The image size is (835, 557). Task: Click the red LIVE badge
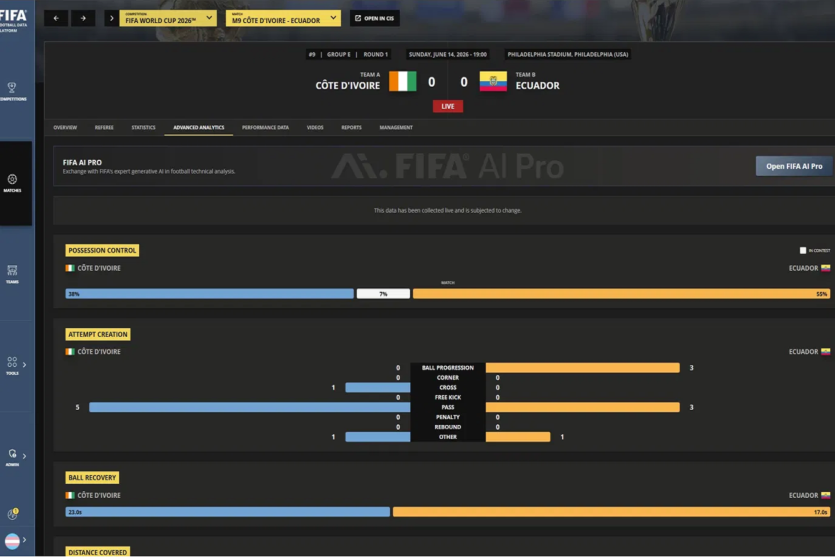[x=448, y=107]
